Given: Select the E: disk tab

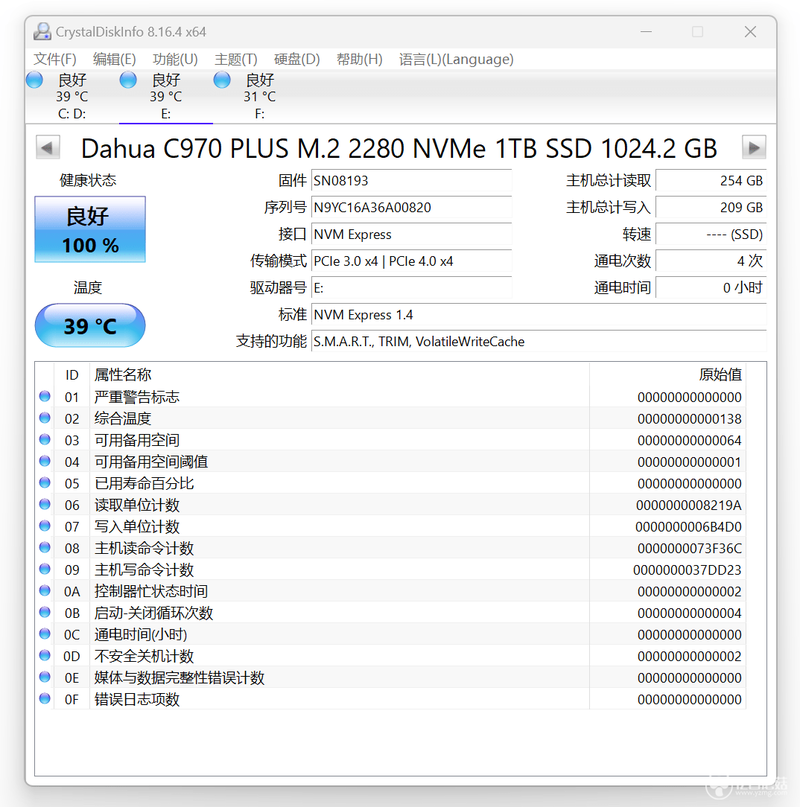Looking at the screenshot, I should click(x=166, y=97).
